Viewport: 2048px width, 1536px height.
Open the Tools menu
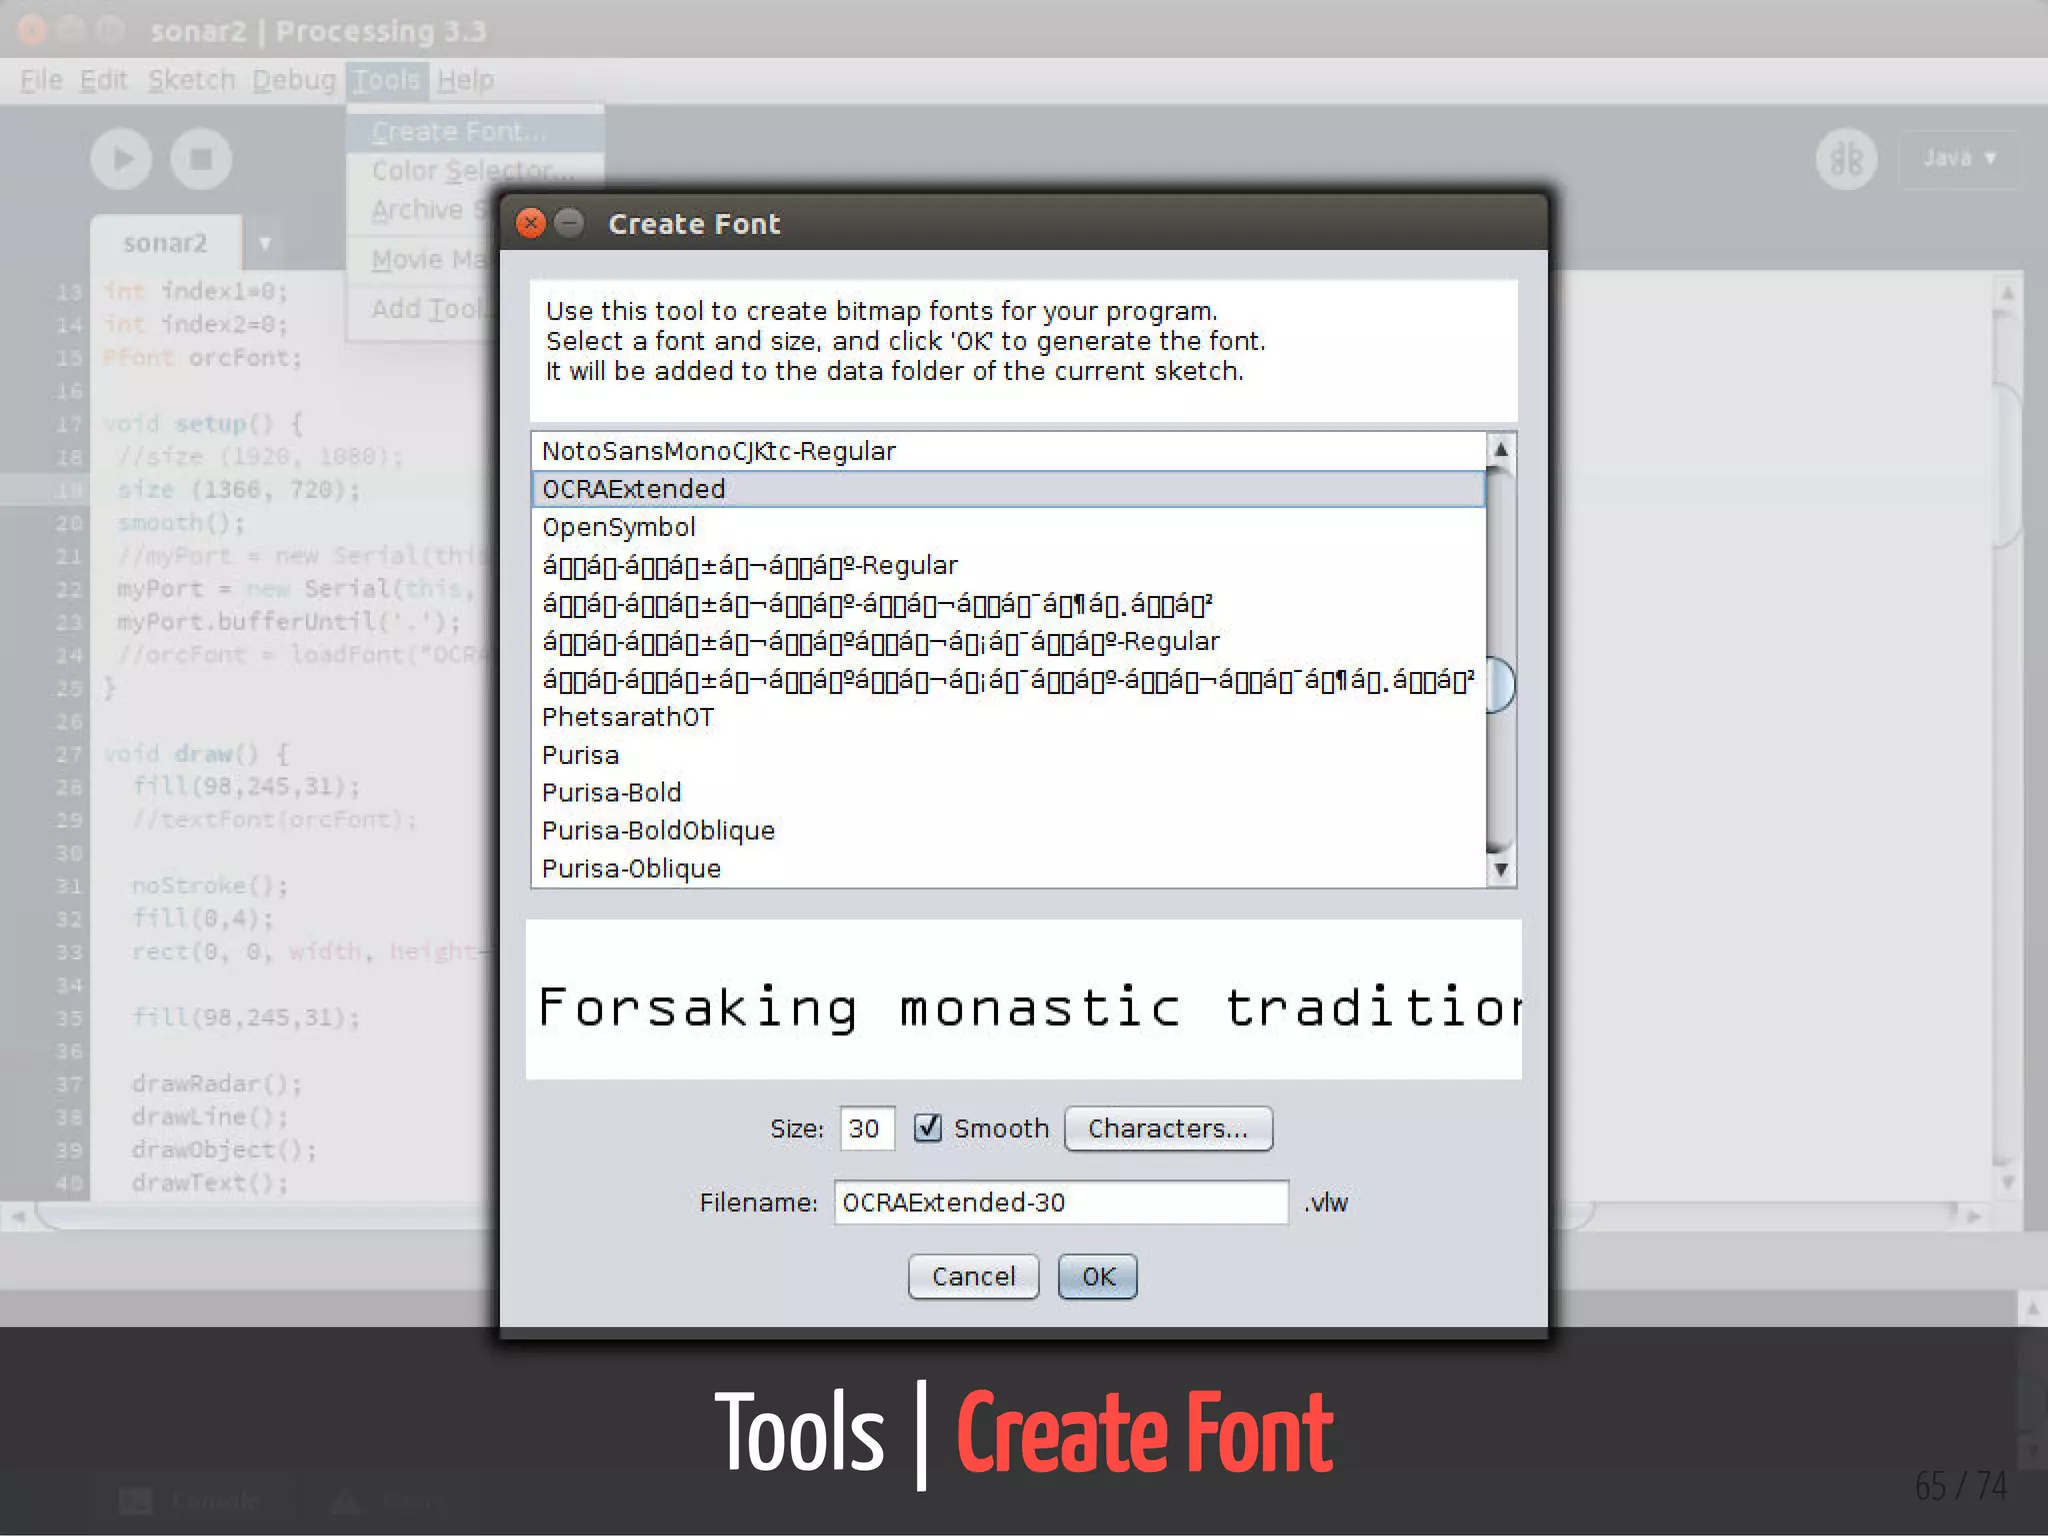click(387, 80)
